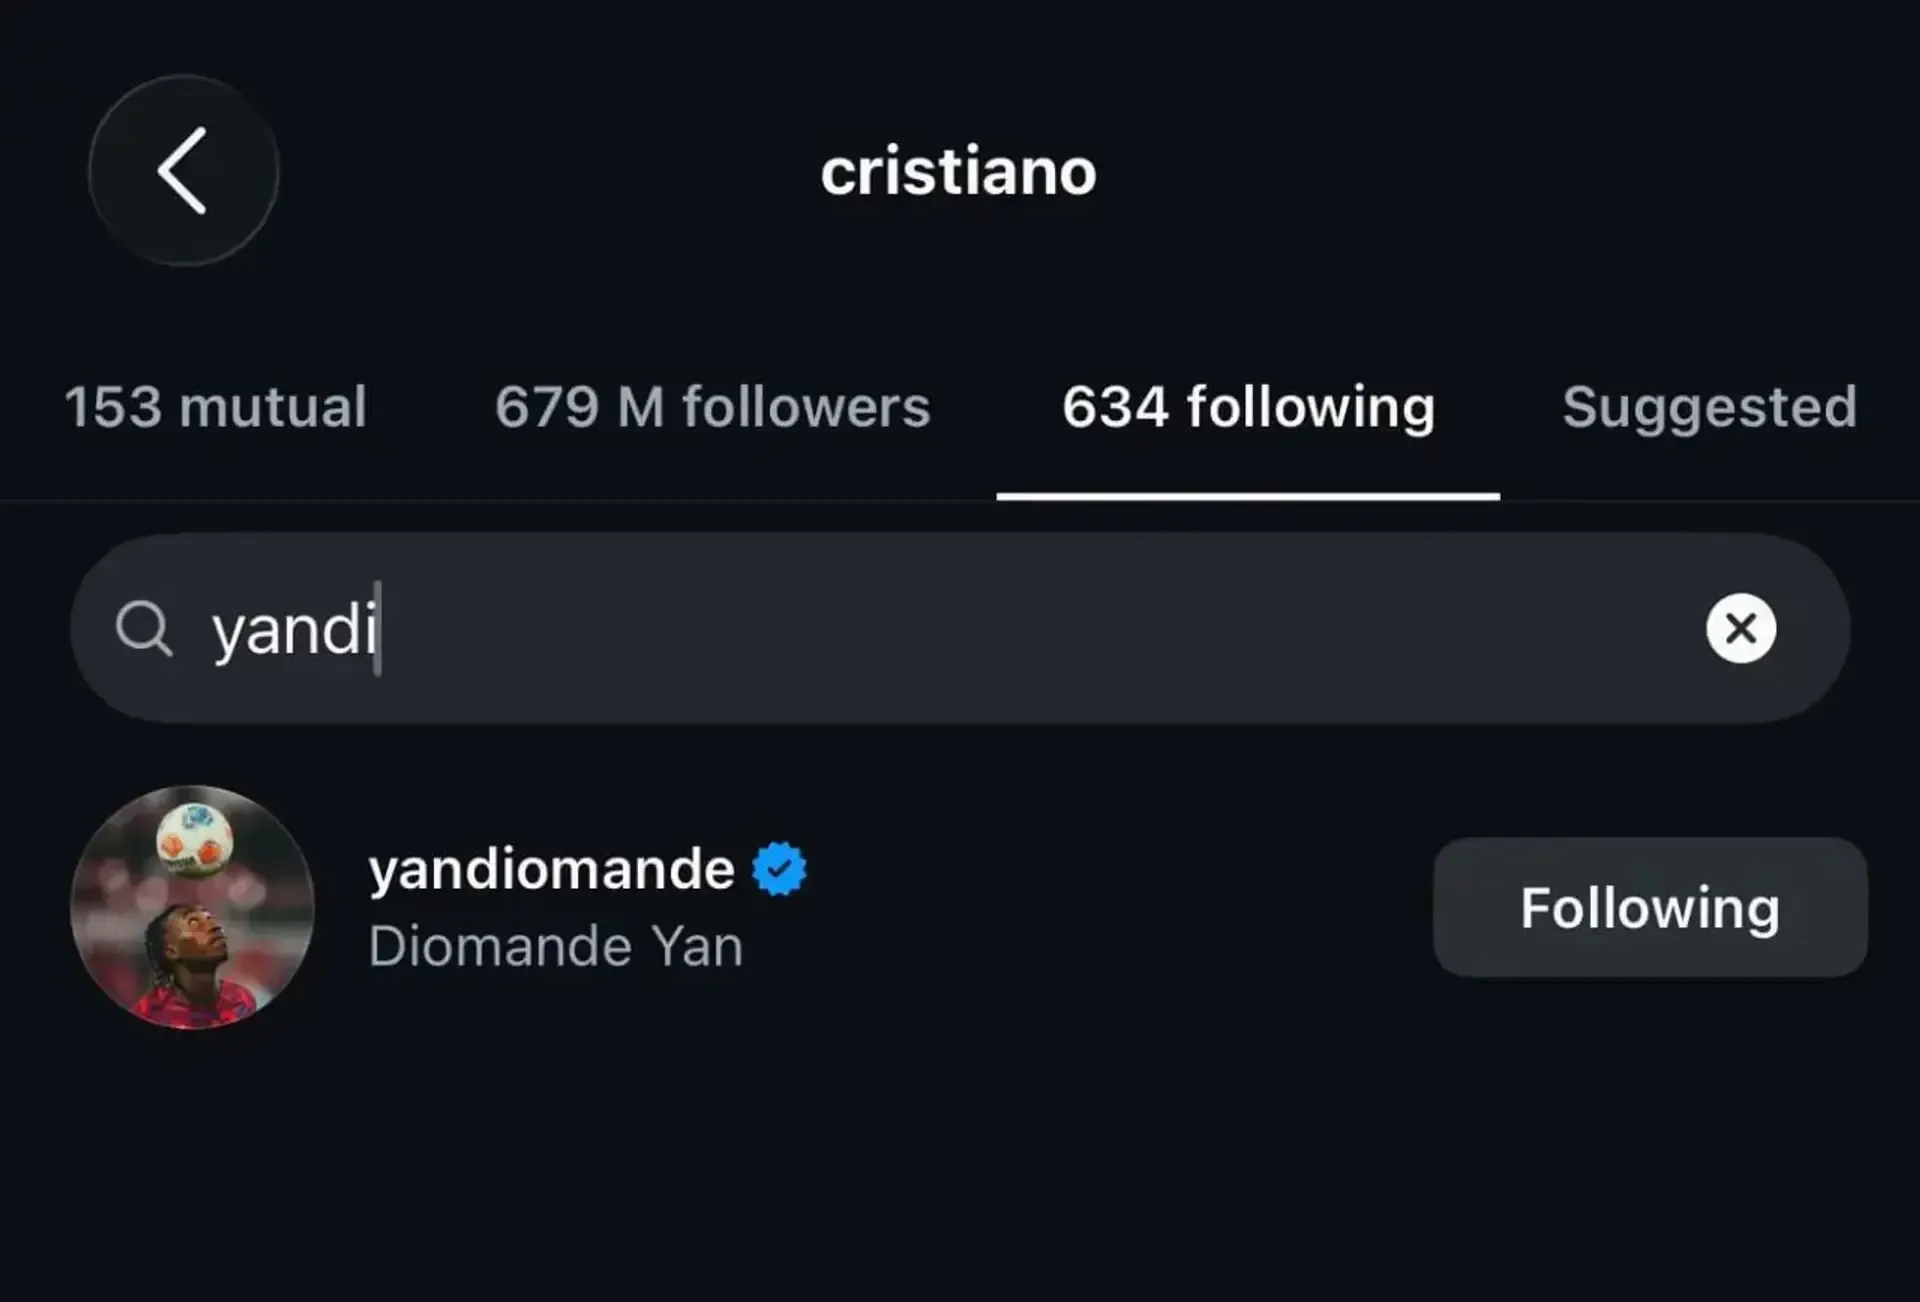Click the white underline beneath 634 following

[x=1248, y=496]
